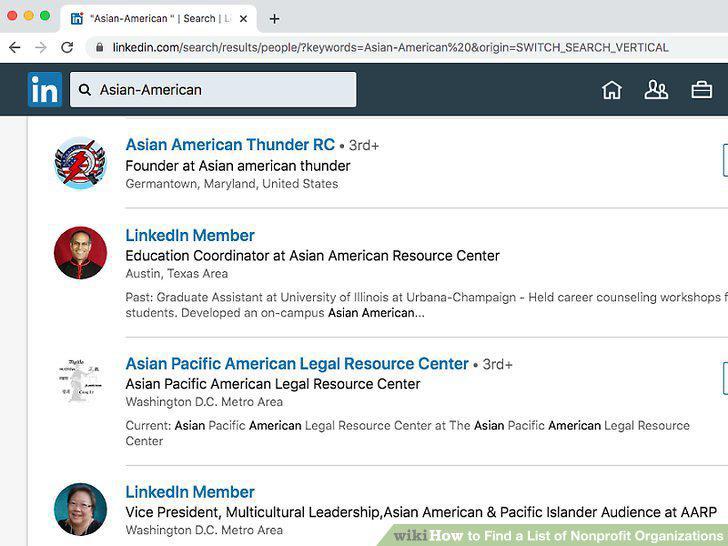Click "Founder at Asian american thunder" text
This screenshot has height=546, width=728.
(238, 166)
